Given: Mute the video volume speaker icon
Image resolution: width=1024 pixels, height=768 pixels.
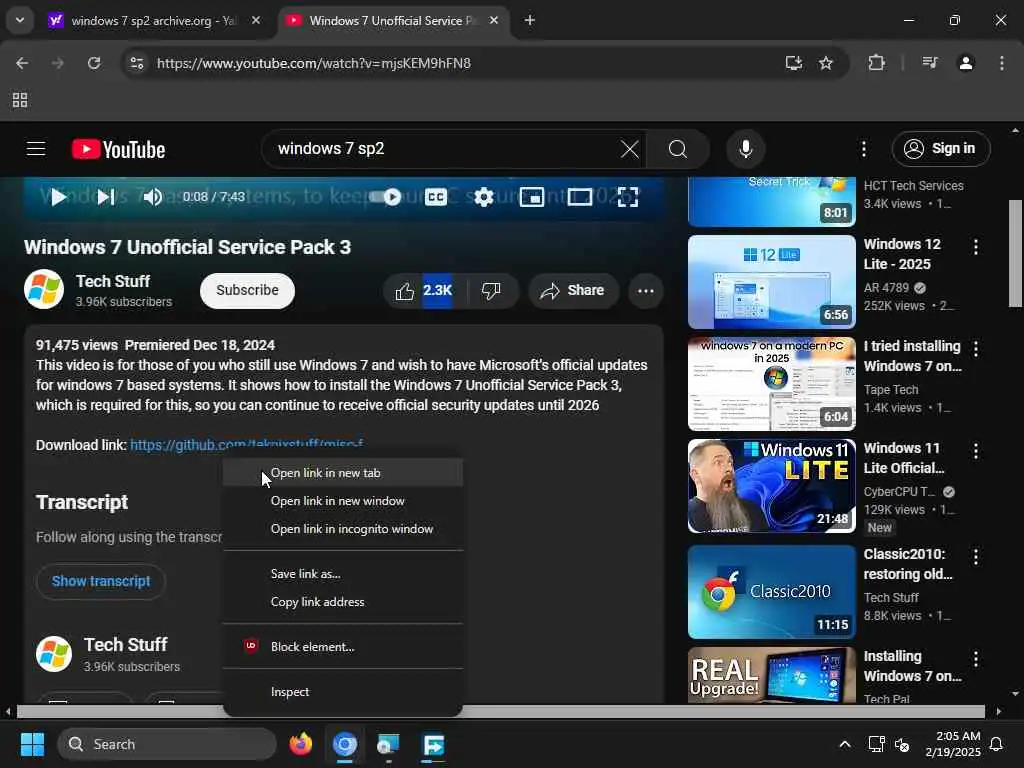Looking at the screenshot, I should (x=152, y=197).
